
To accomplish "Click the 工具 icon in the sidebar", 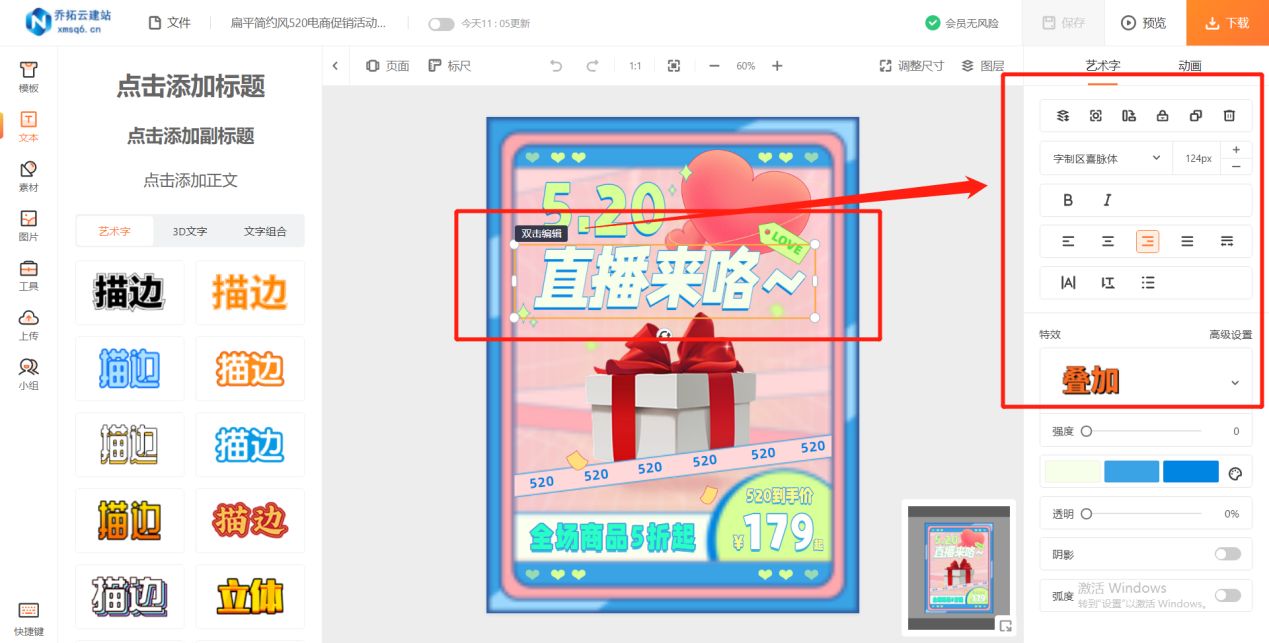I will pyautogui.click(x=28, y=275).
